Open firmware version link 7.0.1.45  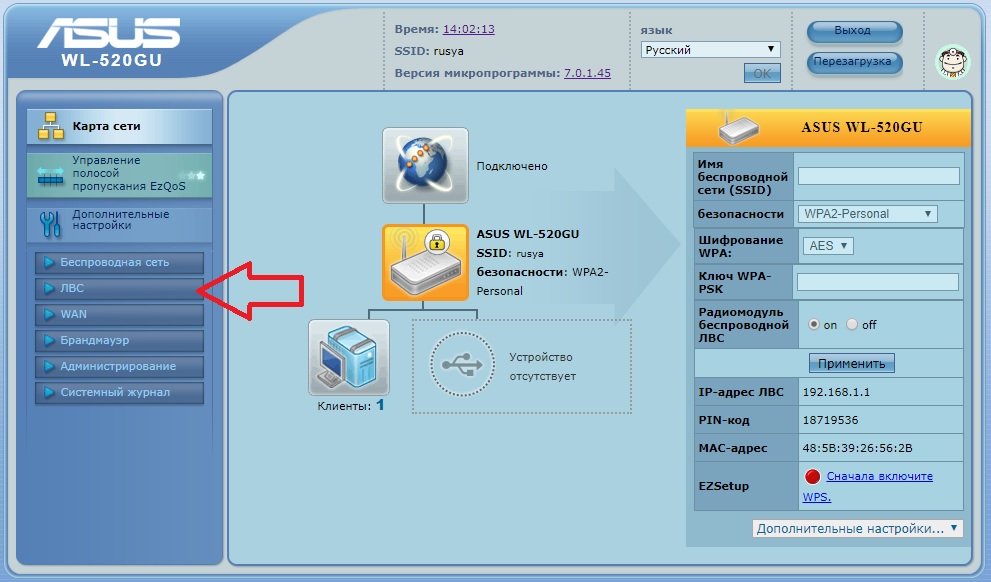(x=587, y=73)
